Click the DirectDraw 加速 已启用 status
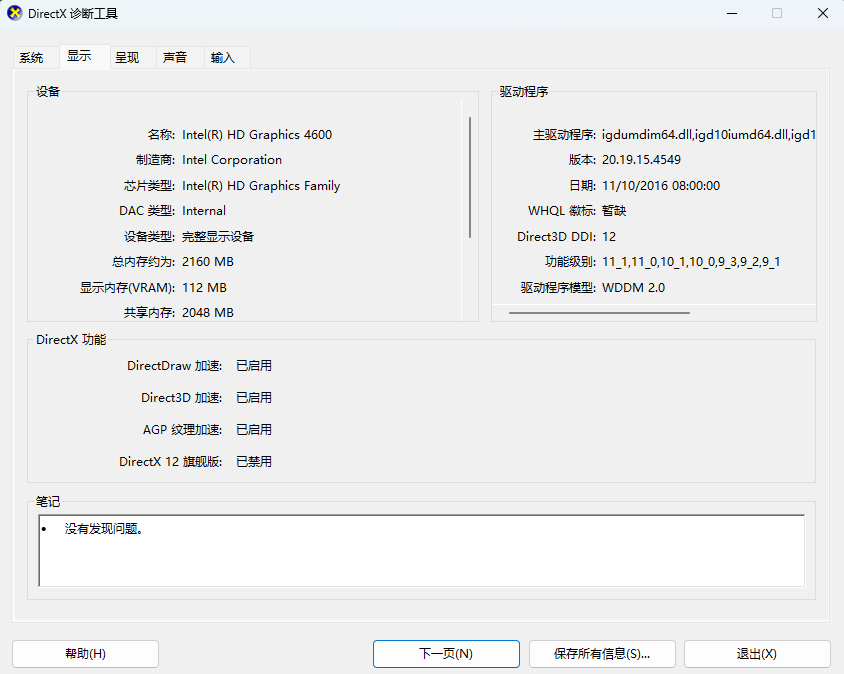The image size is (844, 674). [x=254, y=366]
